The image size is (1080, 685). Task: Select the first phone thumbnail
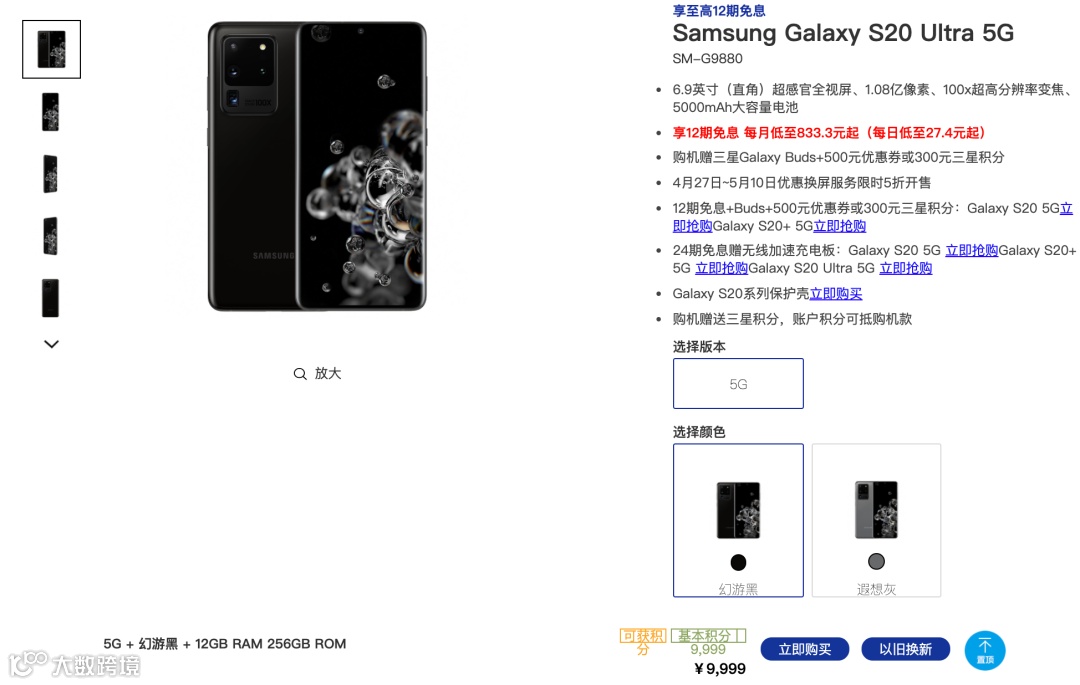pos(52,49)
